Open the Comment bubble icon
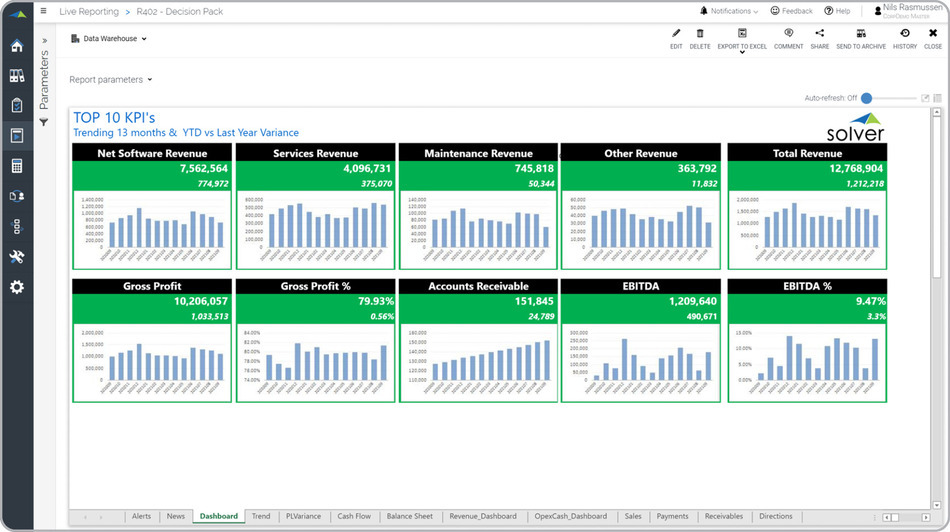 point(788,34)
